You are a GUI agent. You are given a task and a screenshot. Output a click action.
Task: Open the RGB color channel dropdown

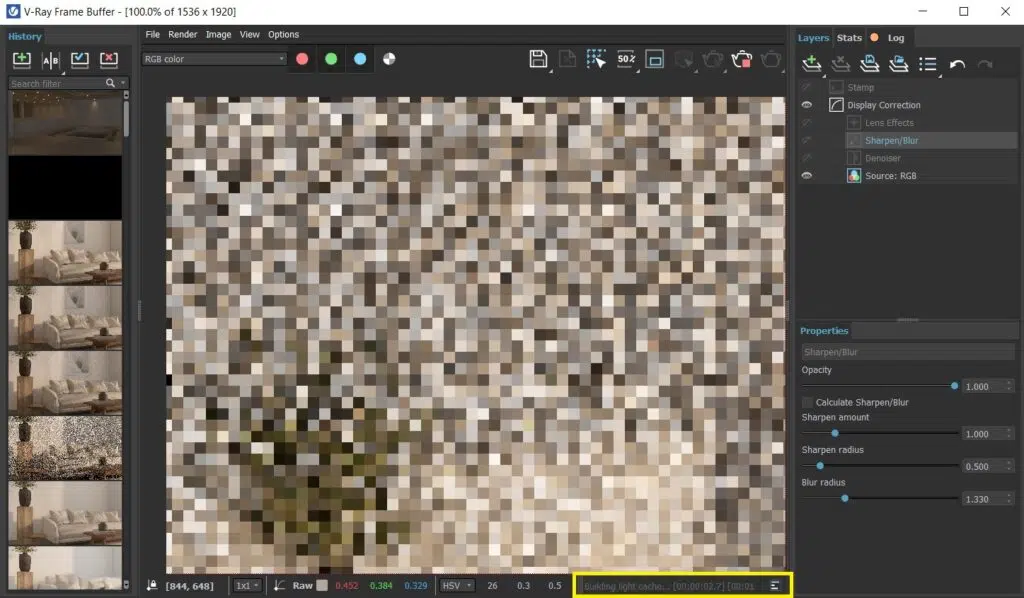pyautogui.click(x=215, y=59)
